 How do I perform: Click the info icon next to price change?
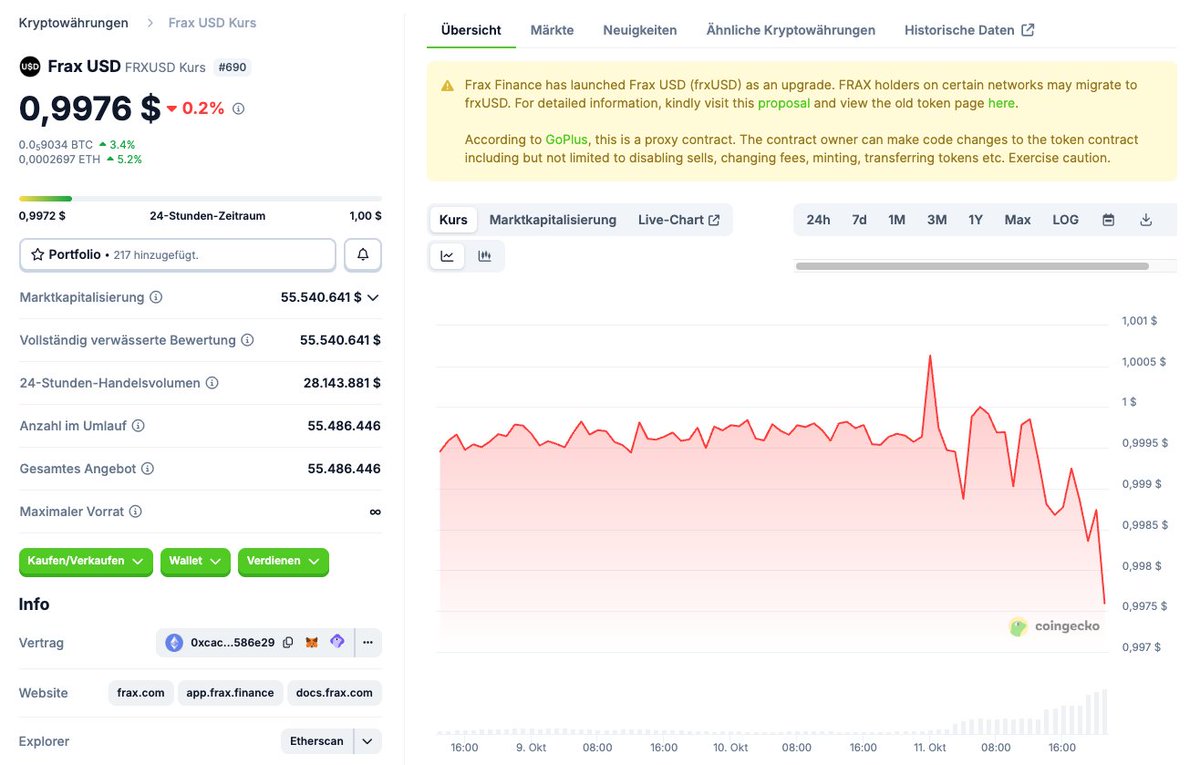[x=238, y=109]
